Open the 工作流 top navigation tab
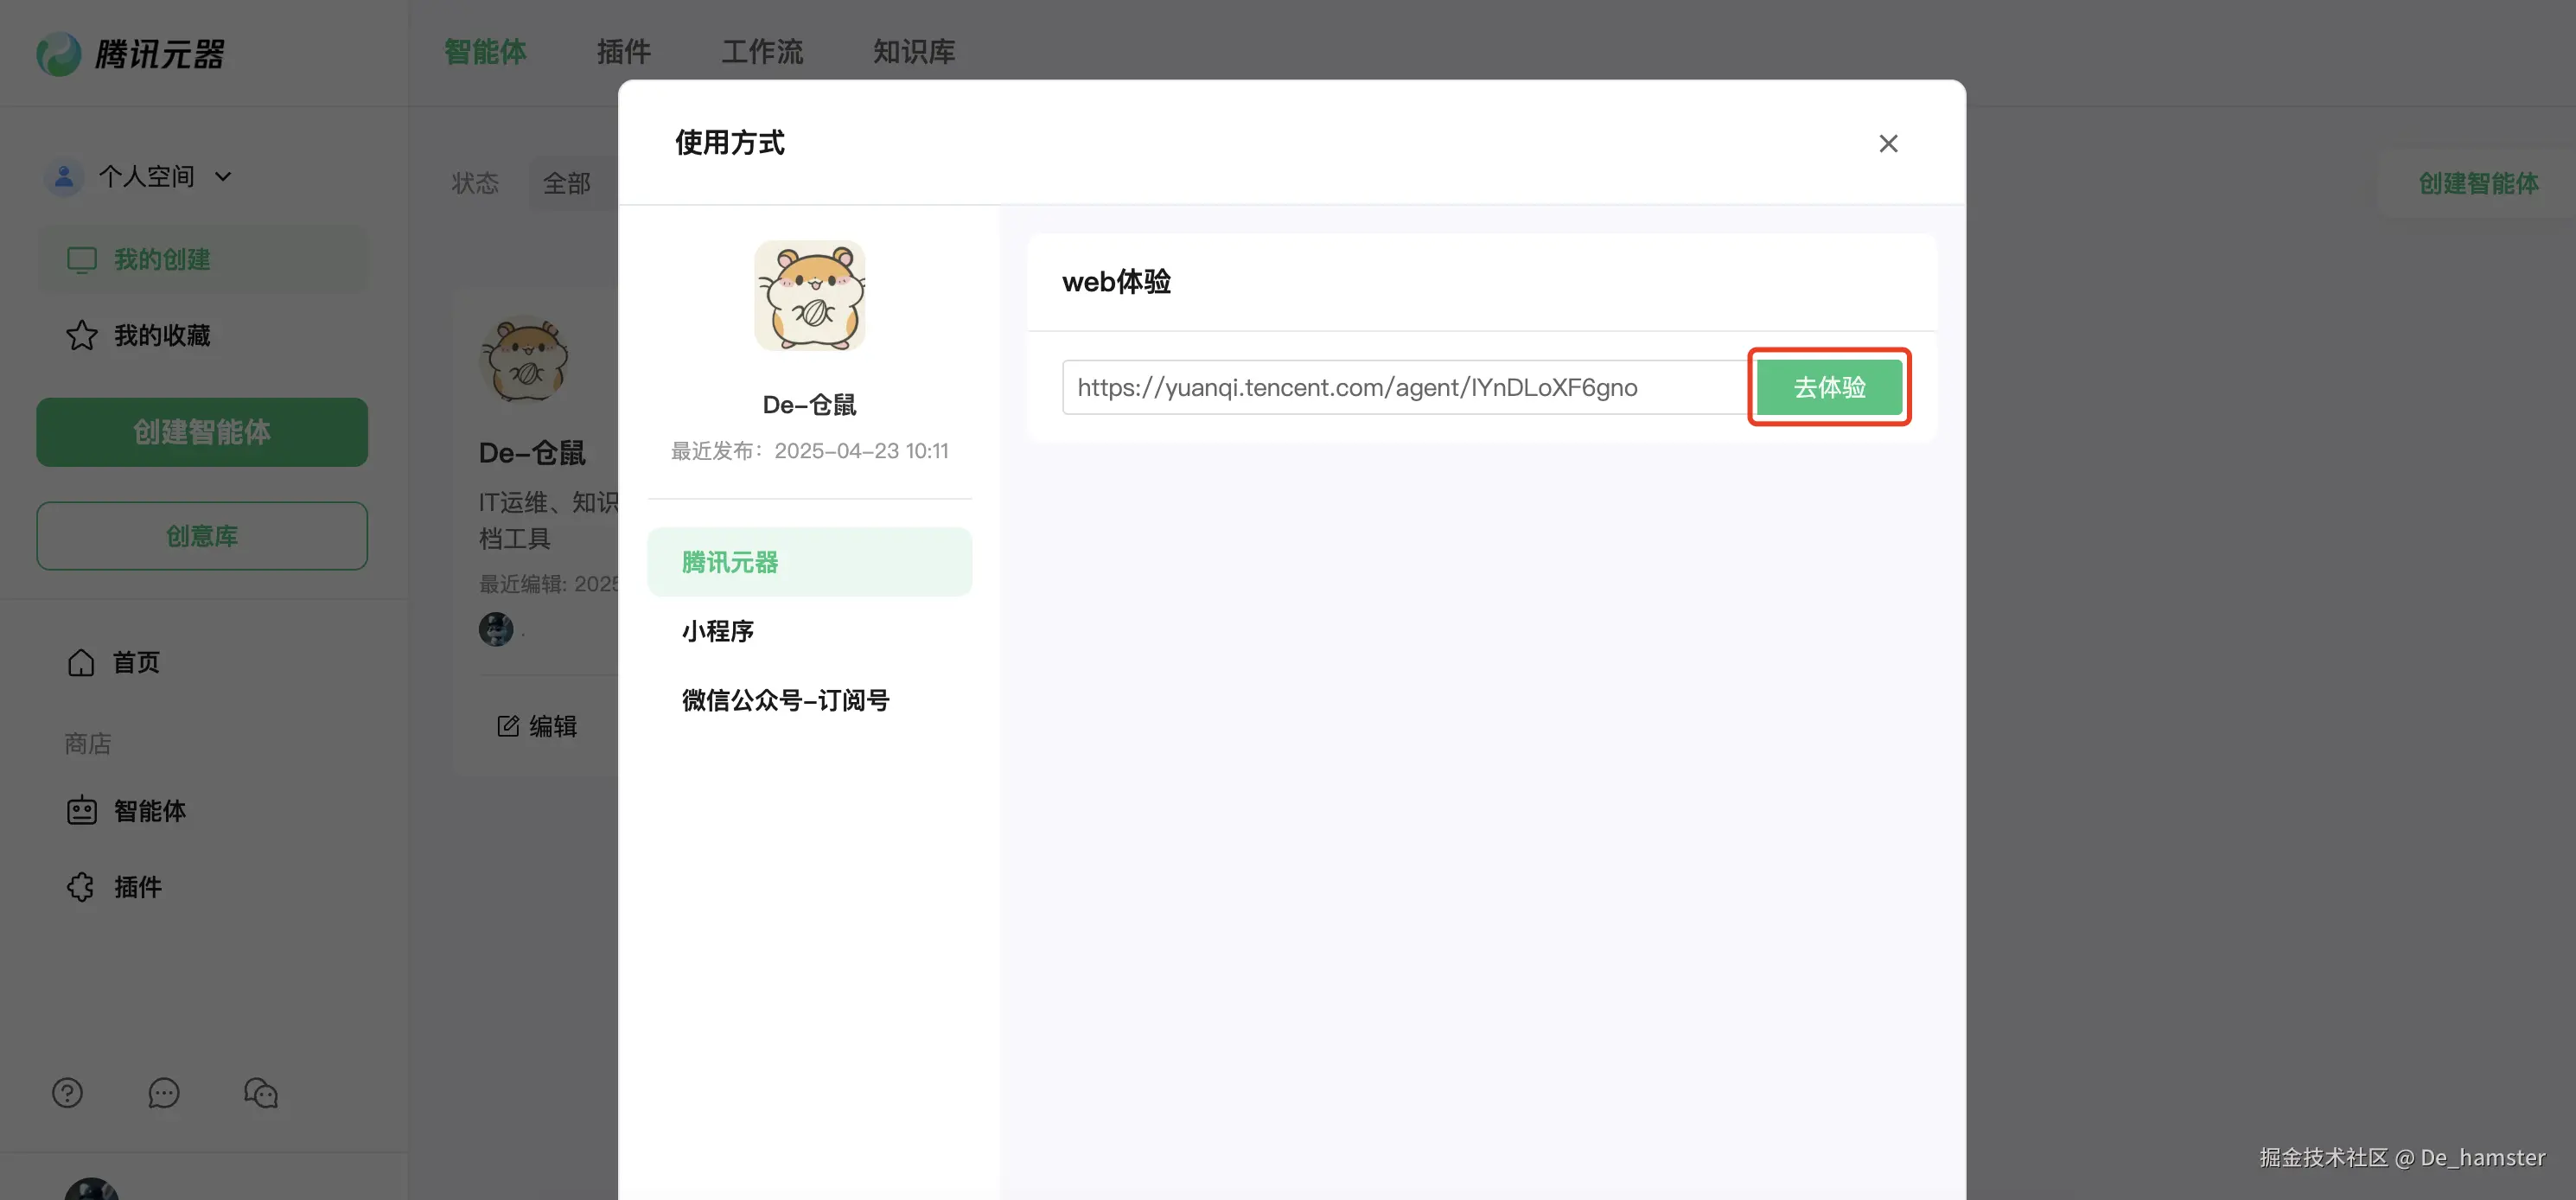Viewport: 2576px width, 1200px height. [762, 52]
